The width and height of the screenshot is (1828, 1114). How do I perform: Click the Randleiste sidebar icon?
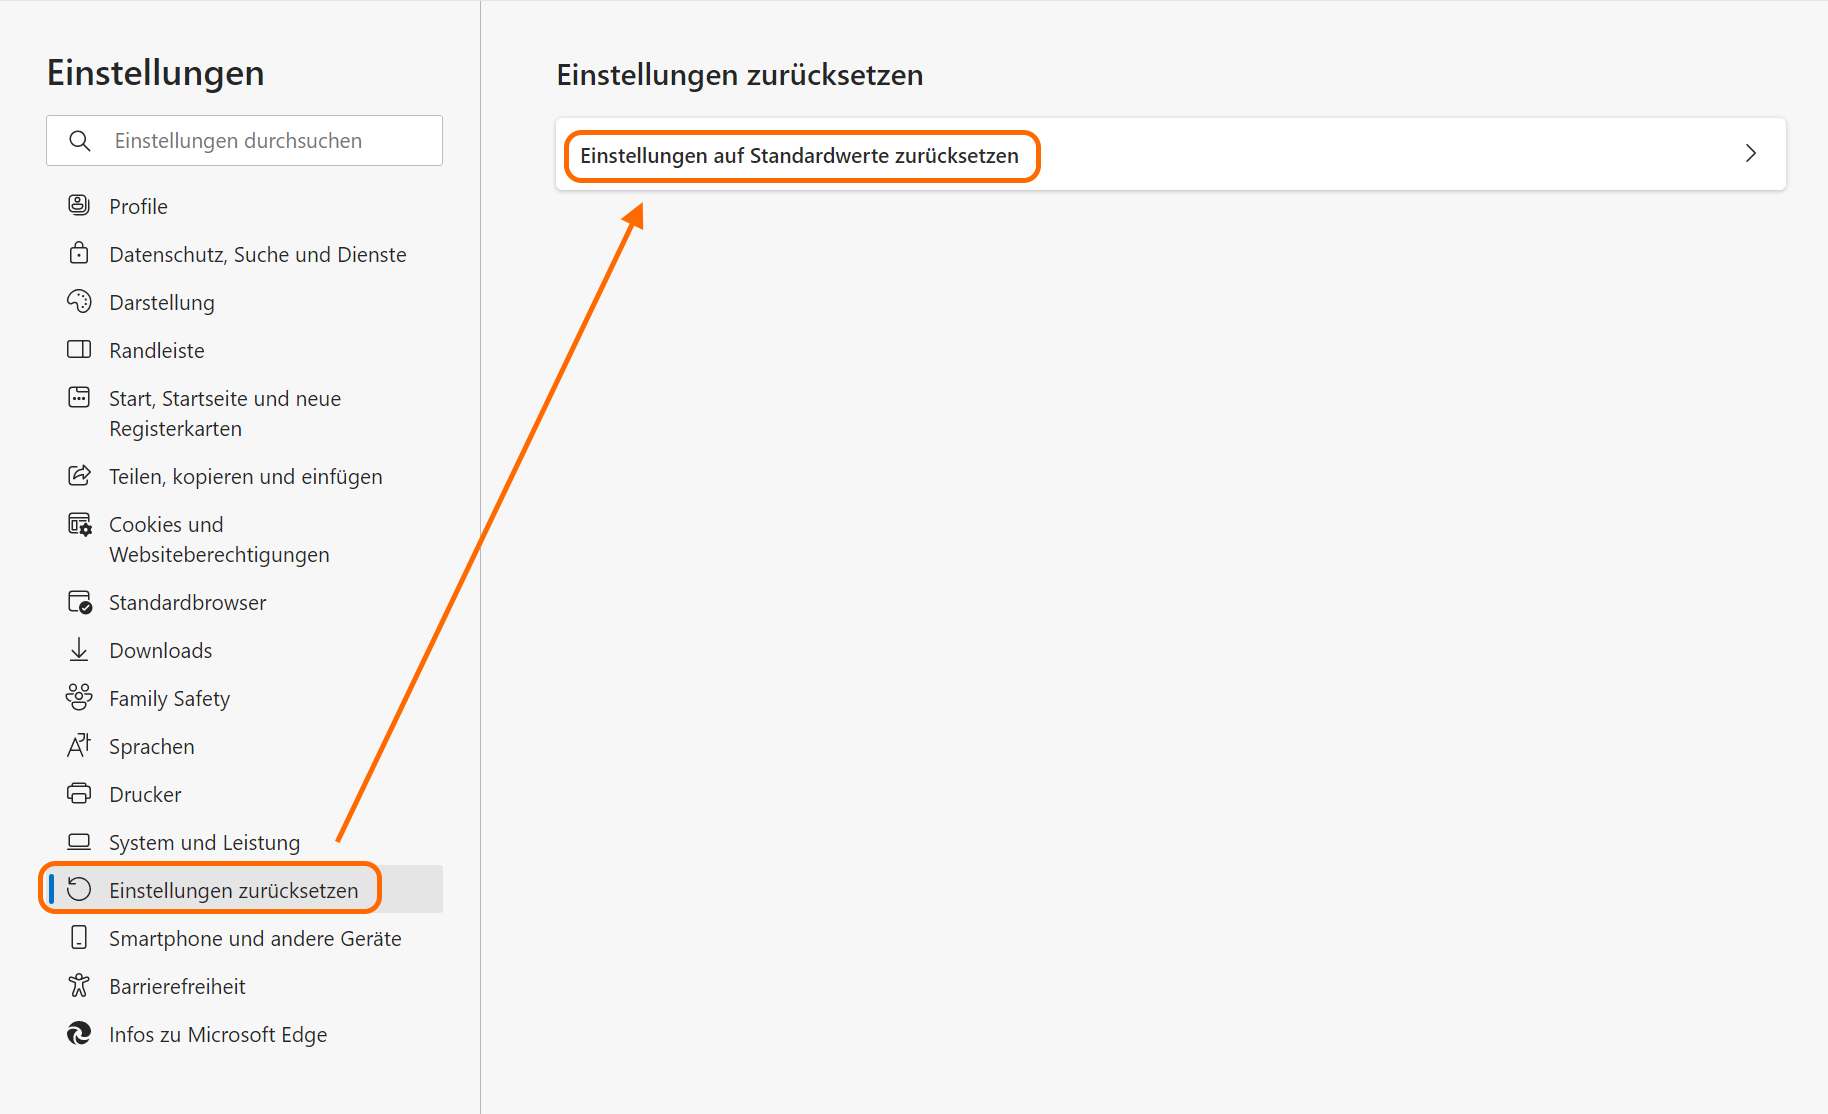pyautogui.click(x=79, y=349)
